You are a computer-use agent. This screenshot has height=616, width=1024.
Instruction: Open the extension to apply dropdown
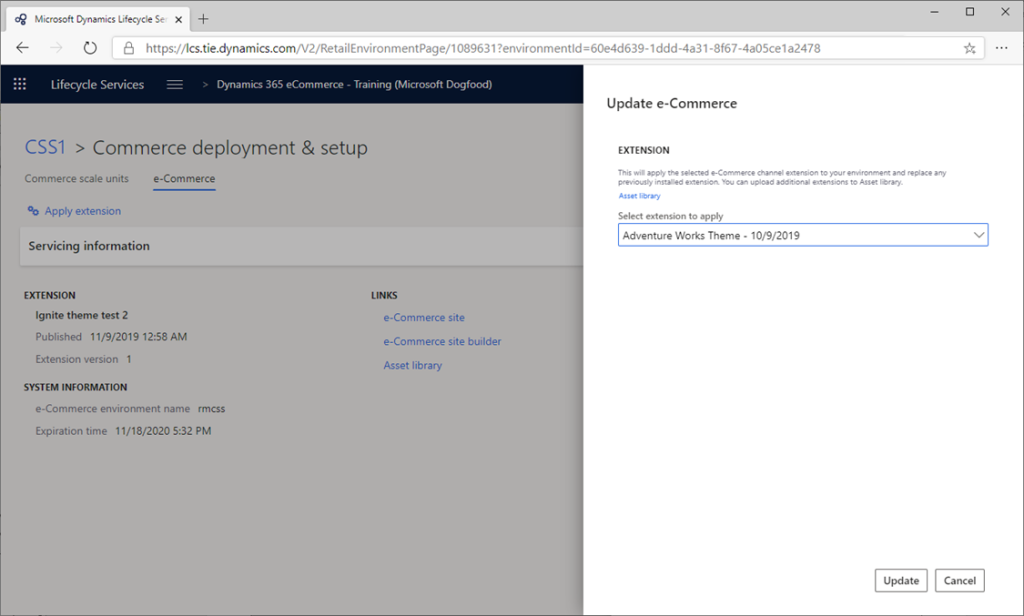click(x=978, y=234)
